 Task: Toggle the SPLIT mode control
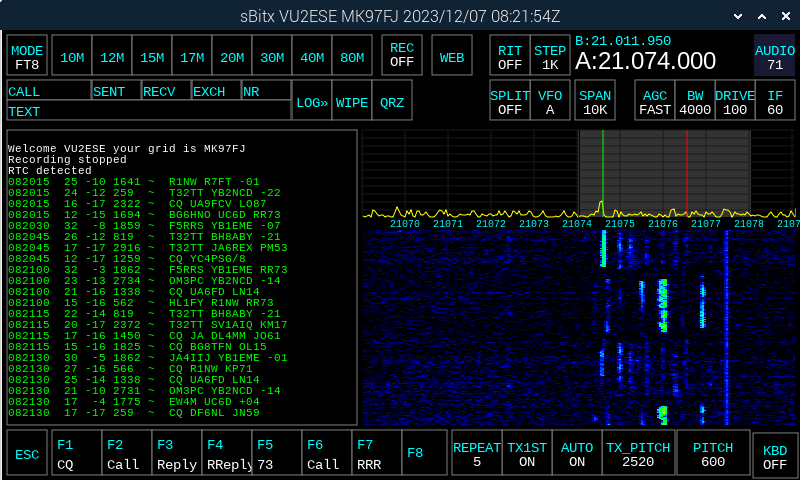[x=510, y=102]
